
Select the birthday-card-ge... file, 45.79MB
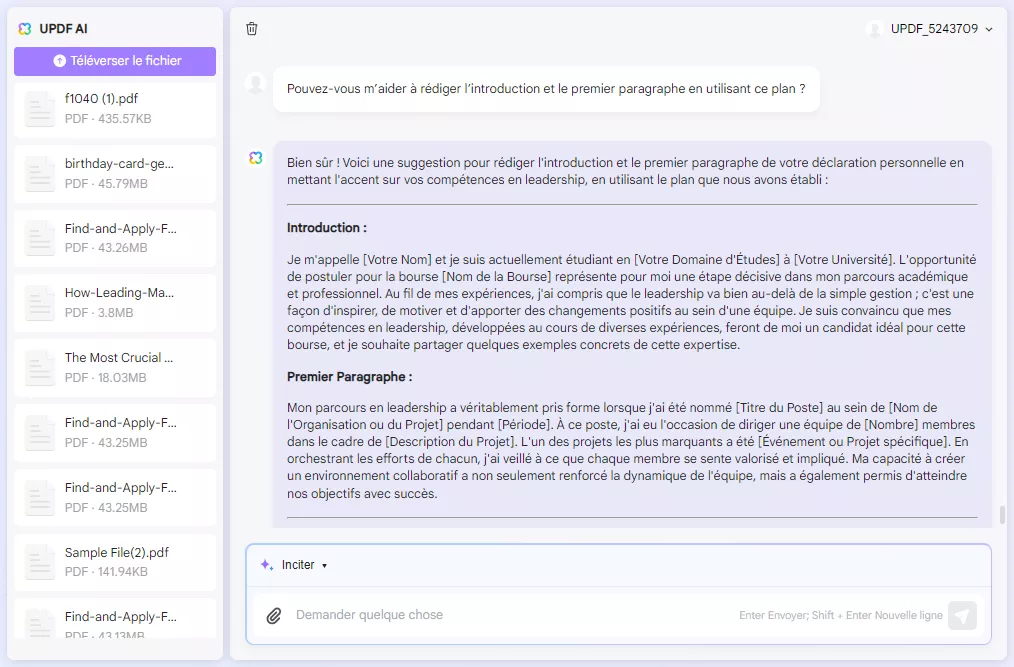pyautogui.click(x=115, y=173)
